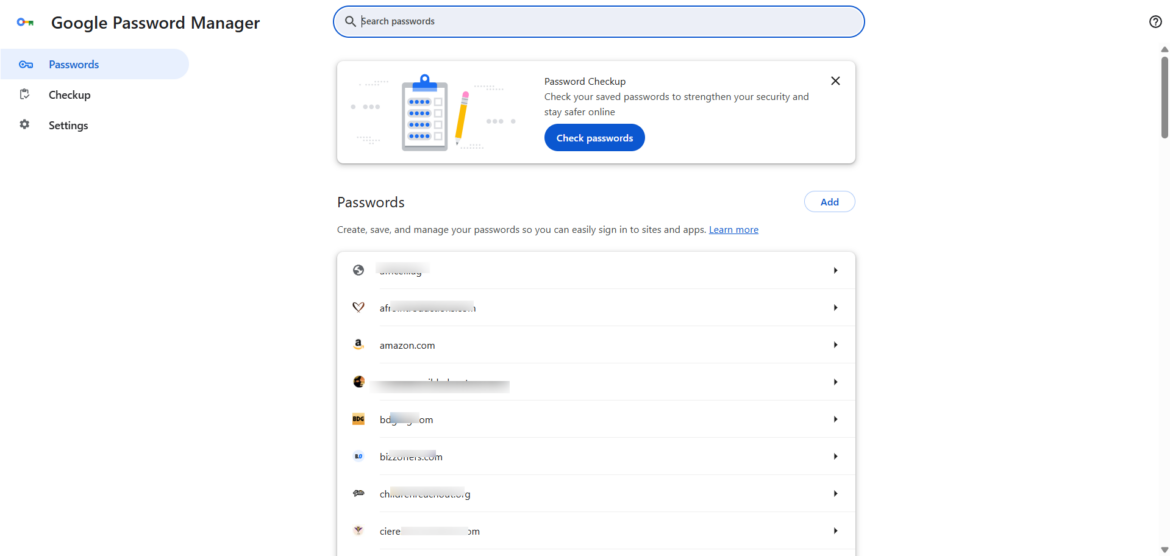Click the search magnifier icon
1170x556 pixels.
click(350, 21)
